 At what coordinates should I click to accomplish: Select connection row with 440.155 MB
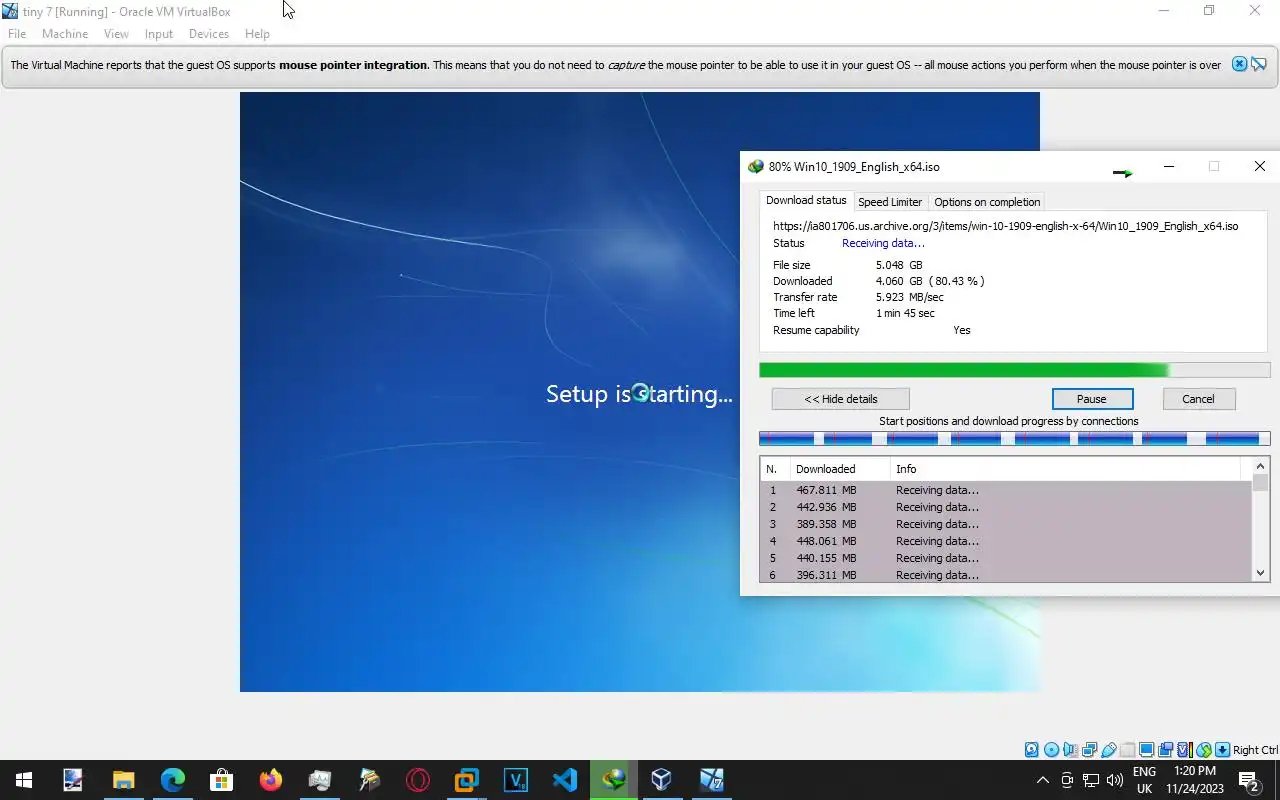(1006, 558)
